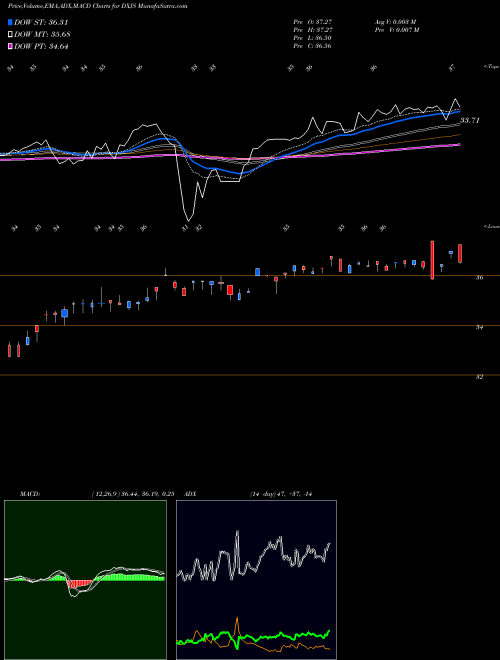The image size is (500, 660).
Task: Click the 34 price axis label
Action: (x=479, y=327)
